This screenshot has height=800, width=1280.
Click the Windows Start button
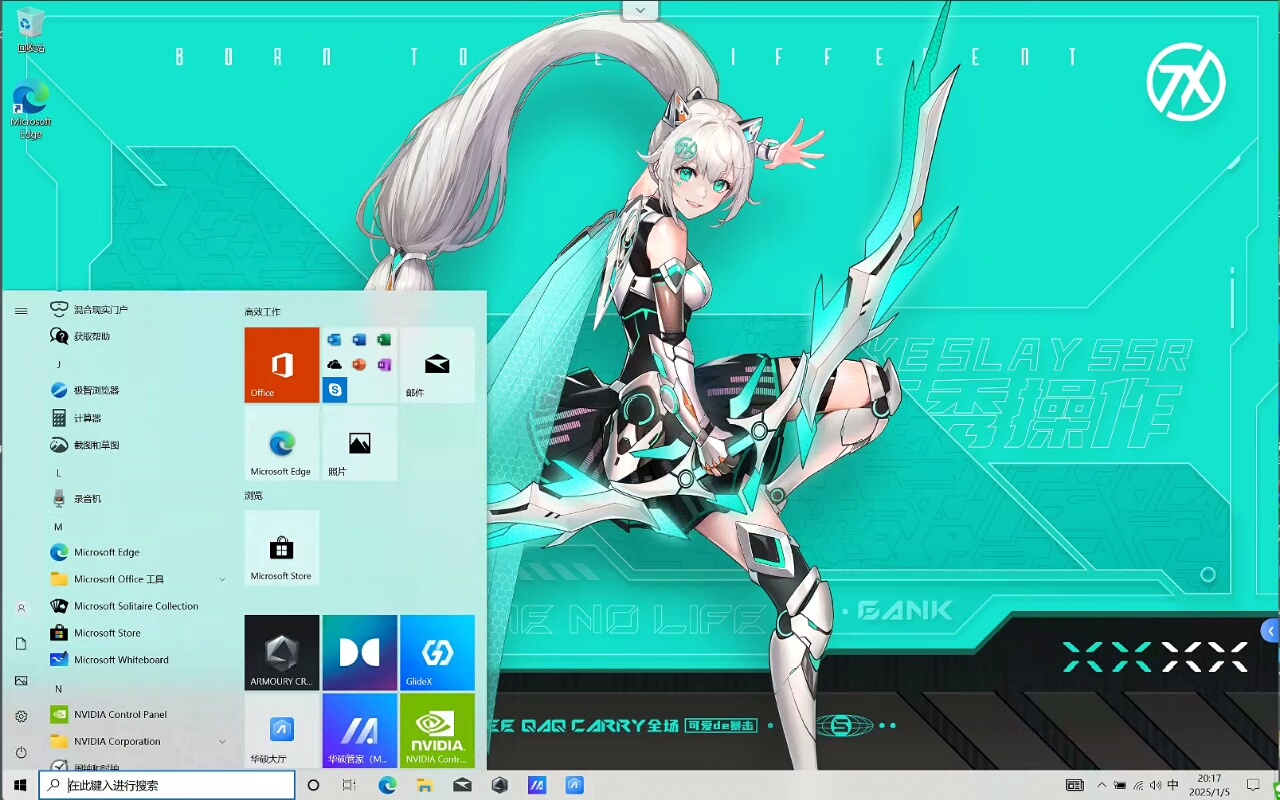[20, 785]
